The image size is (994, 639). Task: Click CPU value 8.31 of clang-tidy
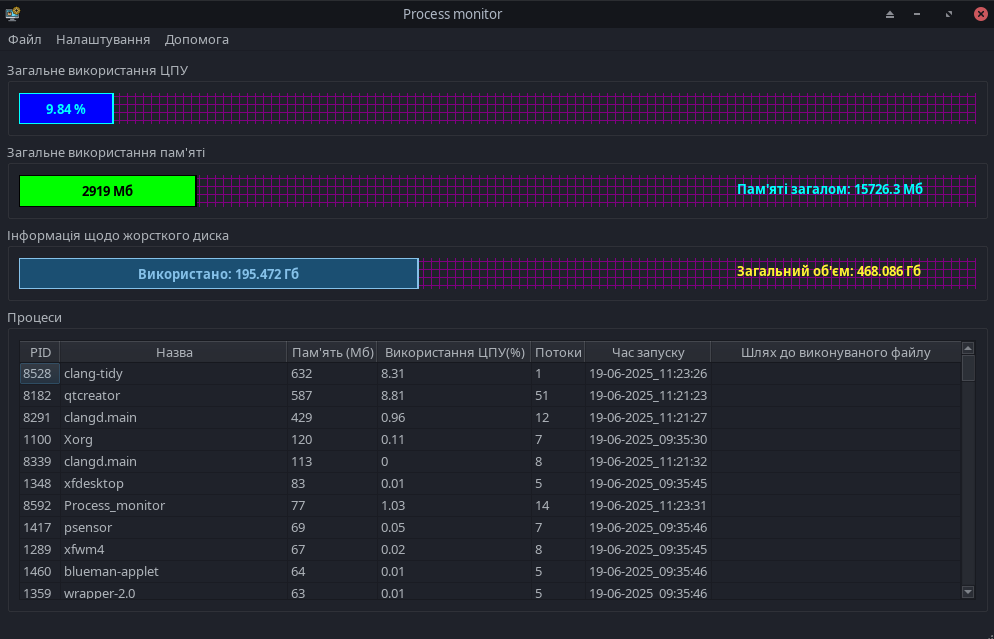click(393, 373)
